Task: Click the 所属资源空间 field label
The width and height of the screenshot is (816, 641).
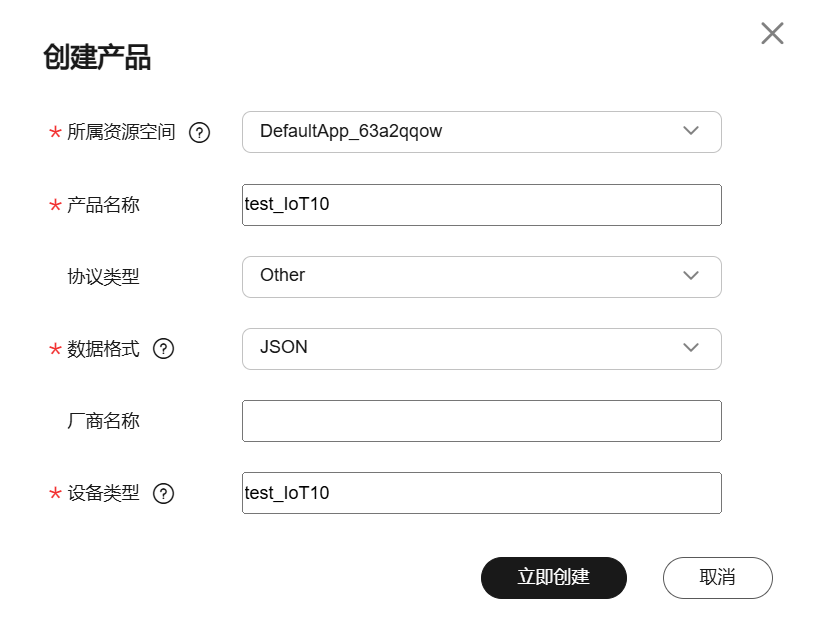Action: click(x=121, y=132)
